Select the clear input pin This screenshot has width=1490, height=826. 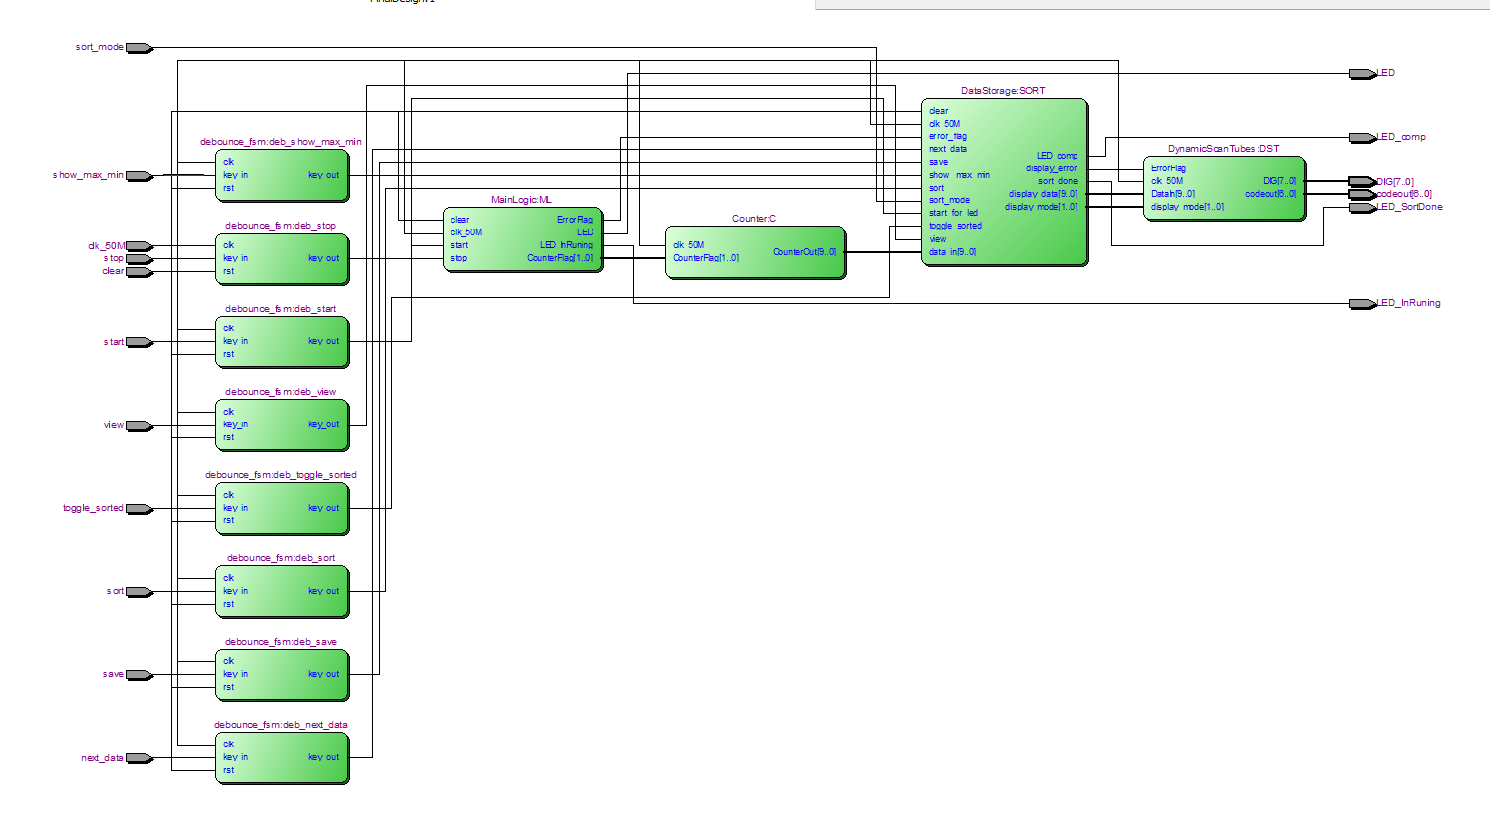click(139, 271)
